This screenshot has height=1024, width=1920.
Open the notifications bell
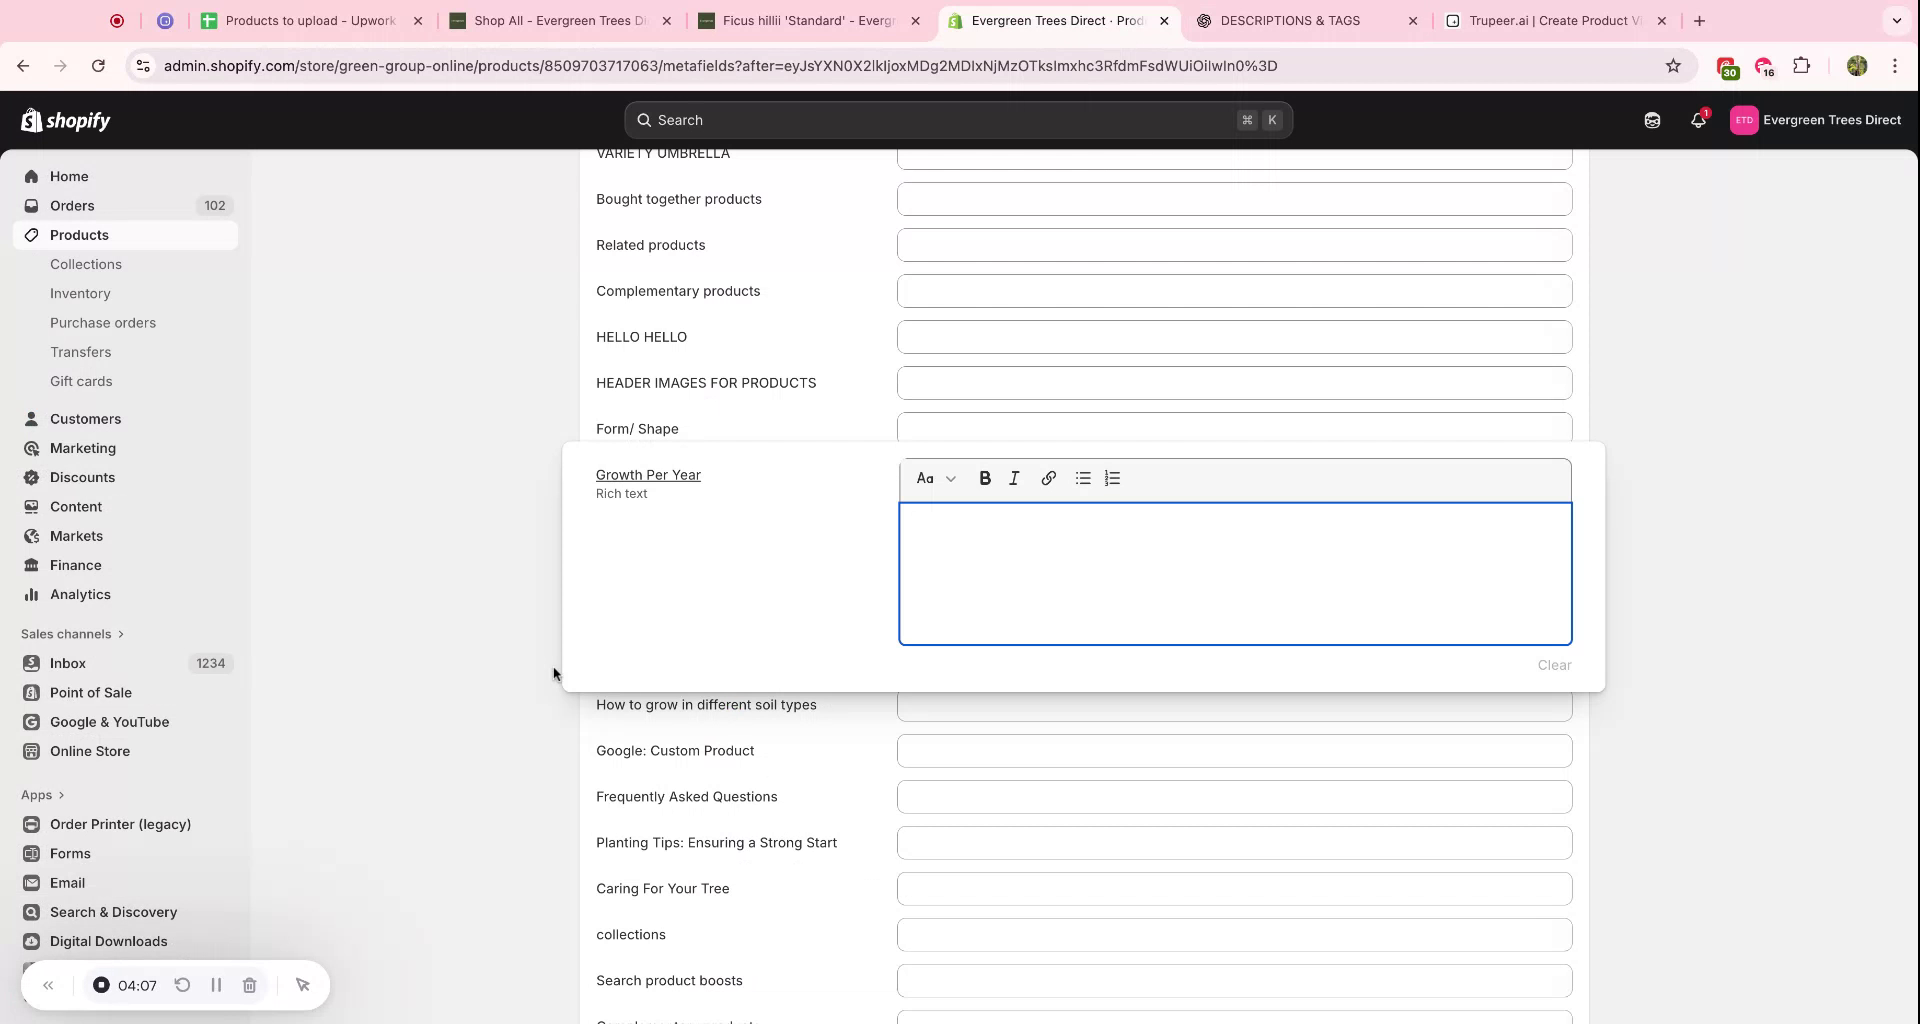1698,119
